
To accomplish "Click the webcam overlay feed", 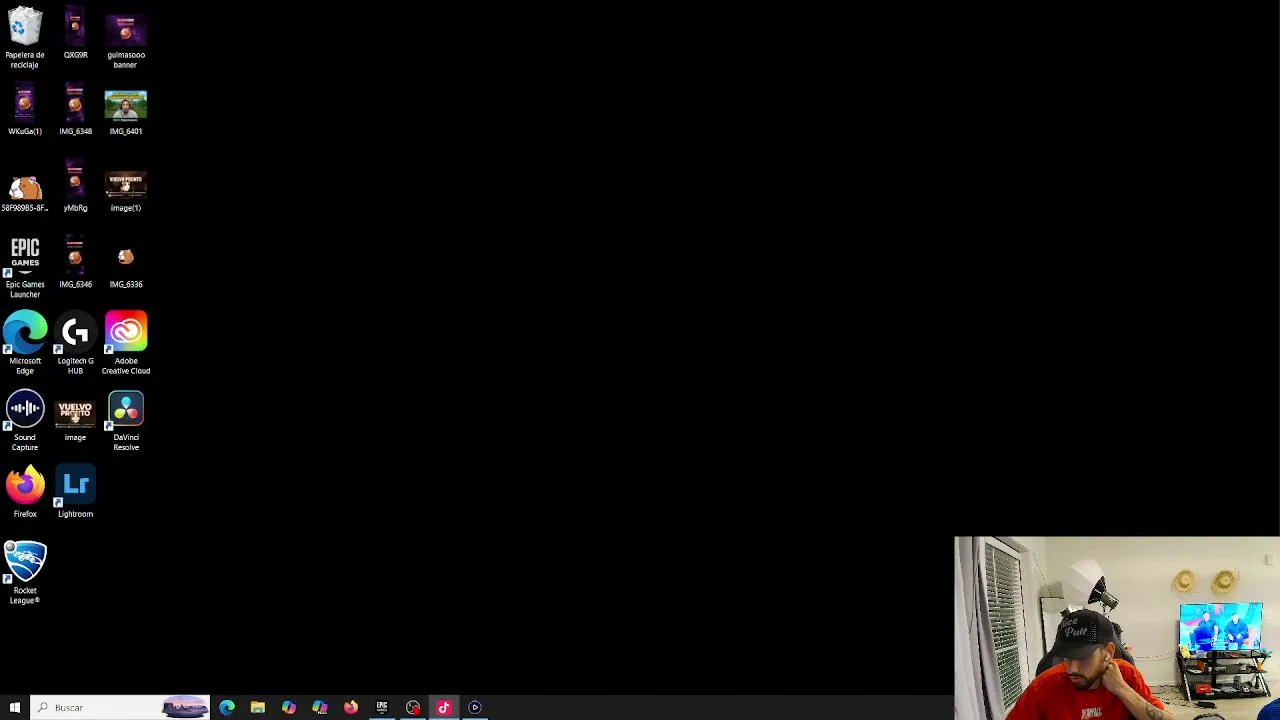I will (x=1117, y=628).
